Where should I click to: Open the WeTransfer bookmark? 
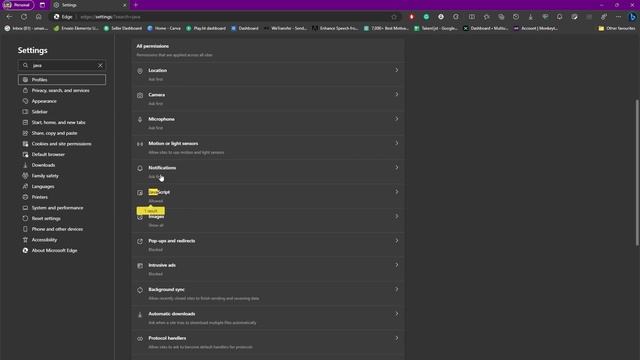285,28
